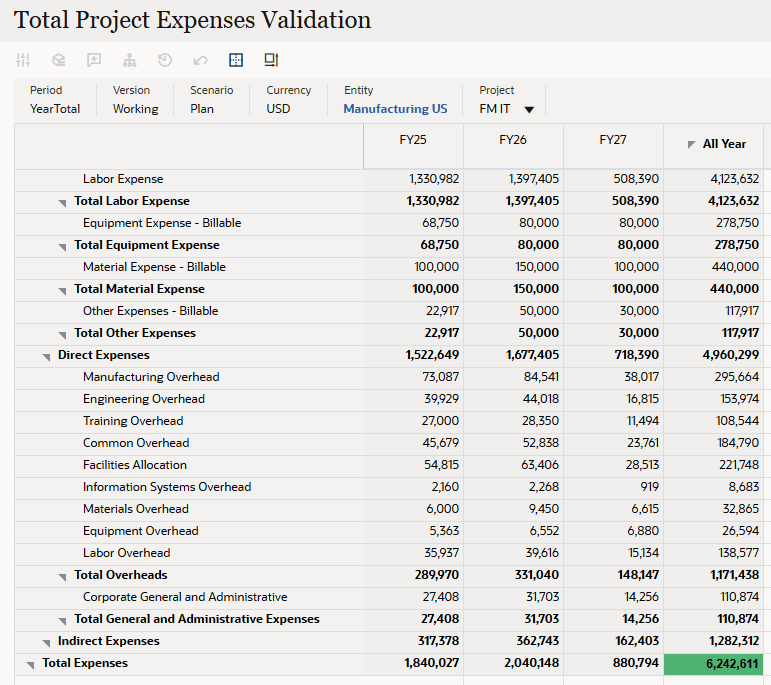Click Manufacturing Overhead FY26 cell 84,541
Screen dimensions: 771x685
(513, 377)
